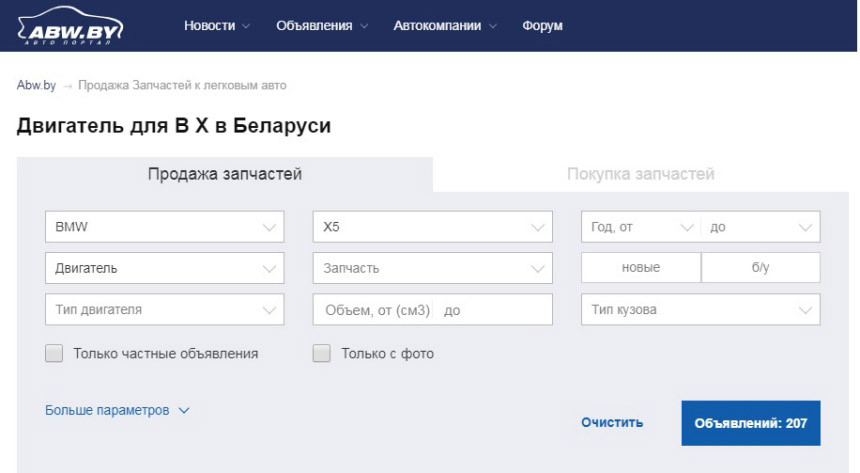Open the Запчасть dropdown
This screenshot has width=860, height=473.
432,268
